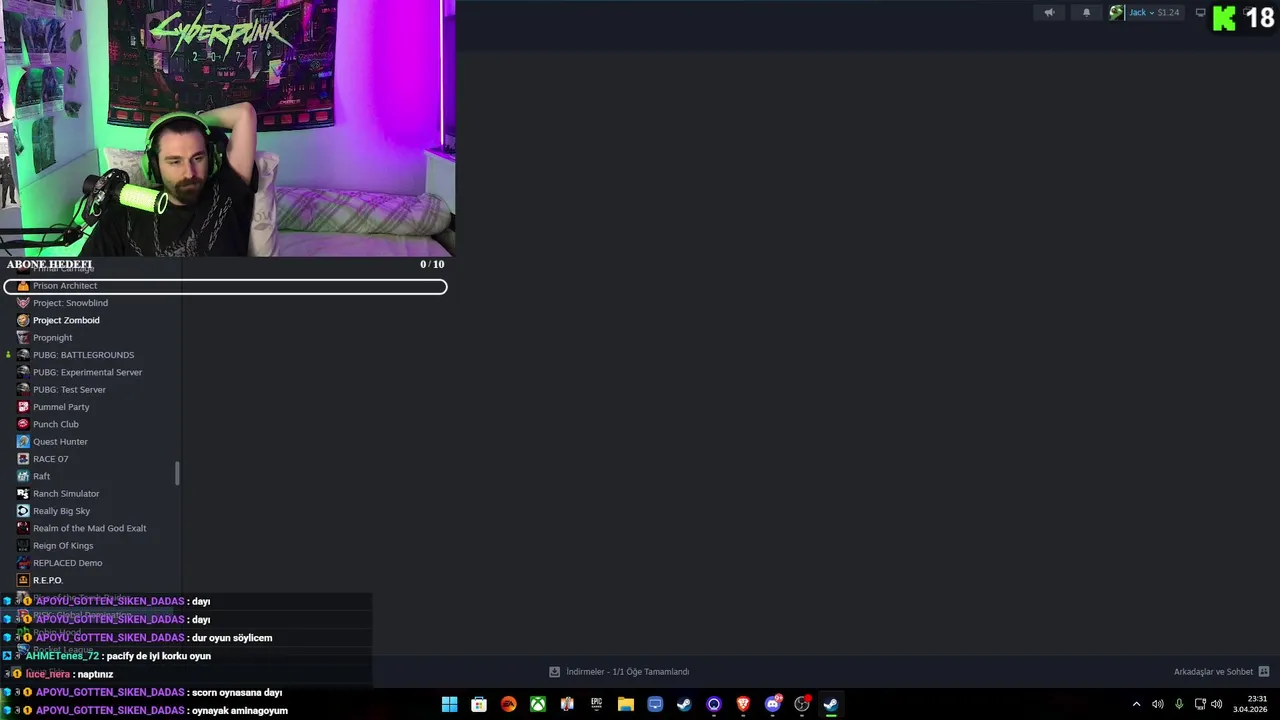Open Arkadaşlar ve Sohbet panel
This screenshot has height=720, width=1280.
point(1221,672)
